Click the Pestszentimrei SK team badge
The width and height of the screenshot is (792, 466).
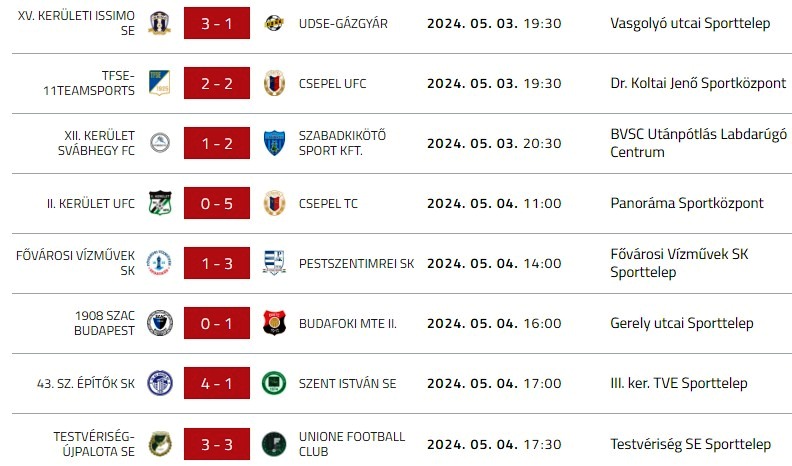click(x=273, y=263)
